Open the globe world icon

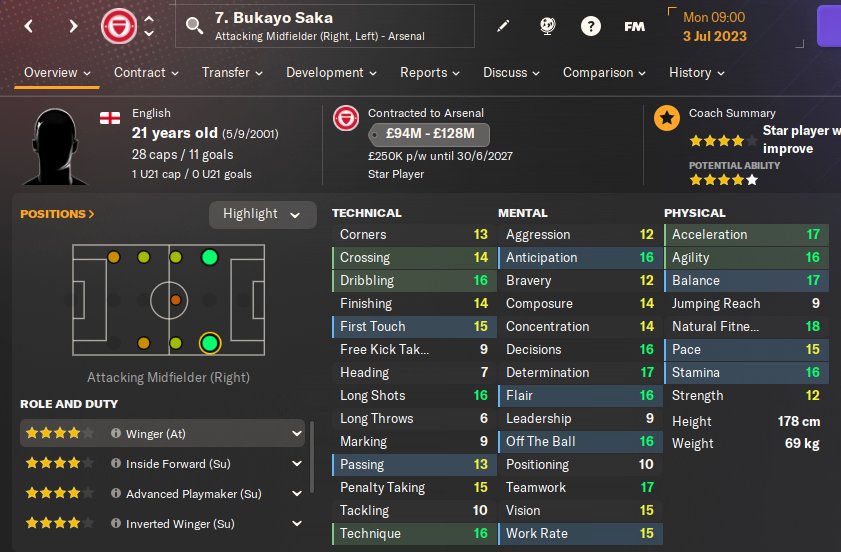click(x=547, y=26)
